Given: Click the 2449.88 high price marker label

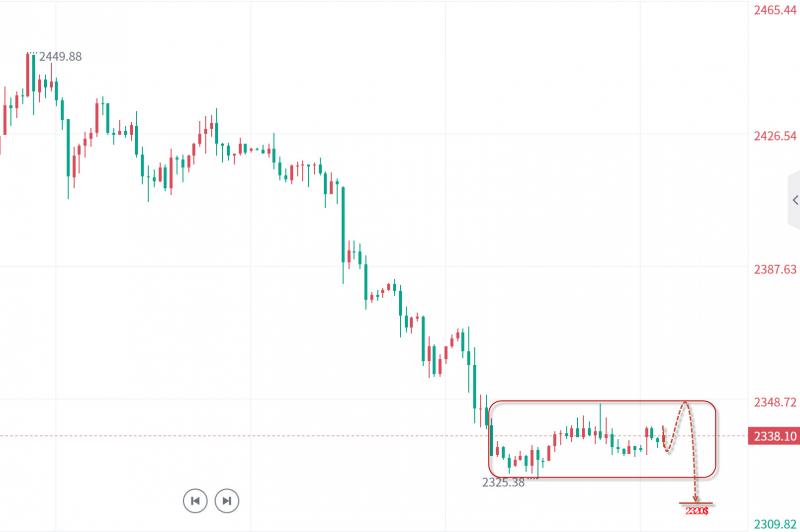Looking at the screenshot, I should (x=60, y=57).
